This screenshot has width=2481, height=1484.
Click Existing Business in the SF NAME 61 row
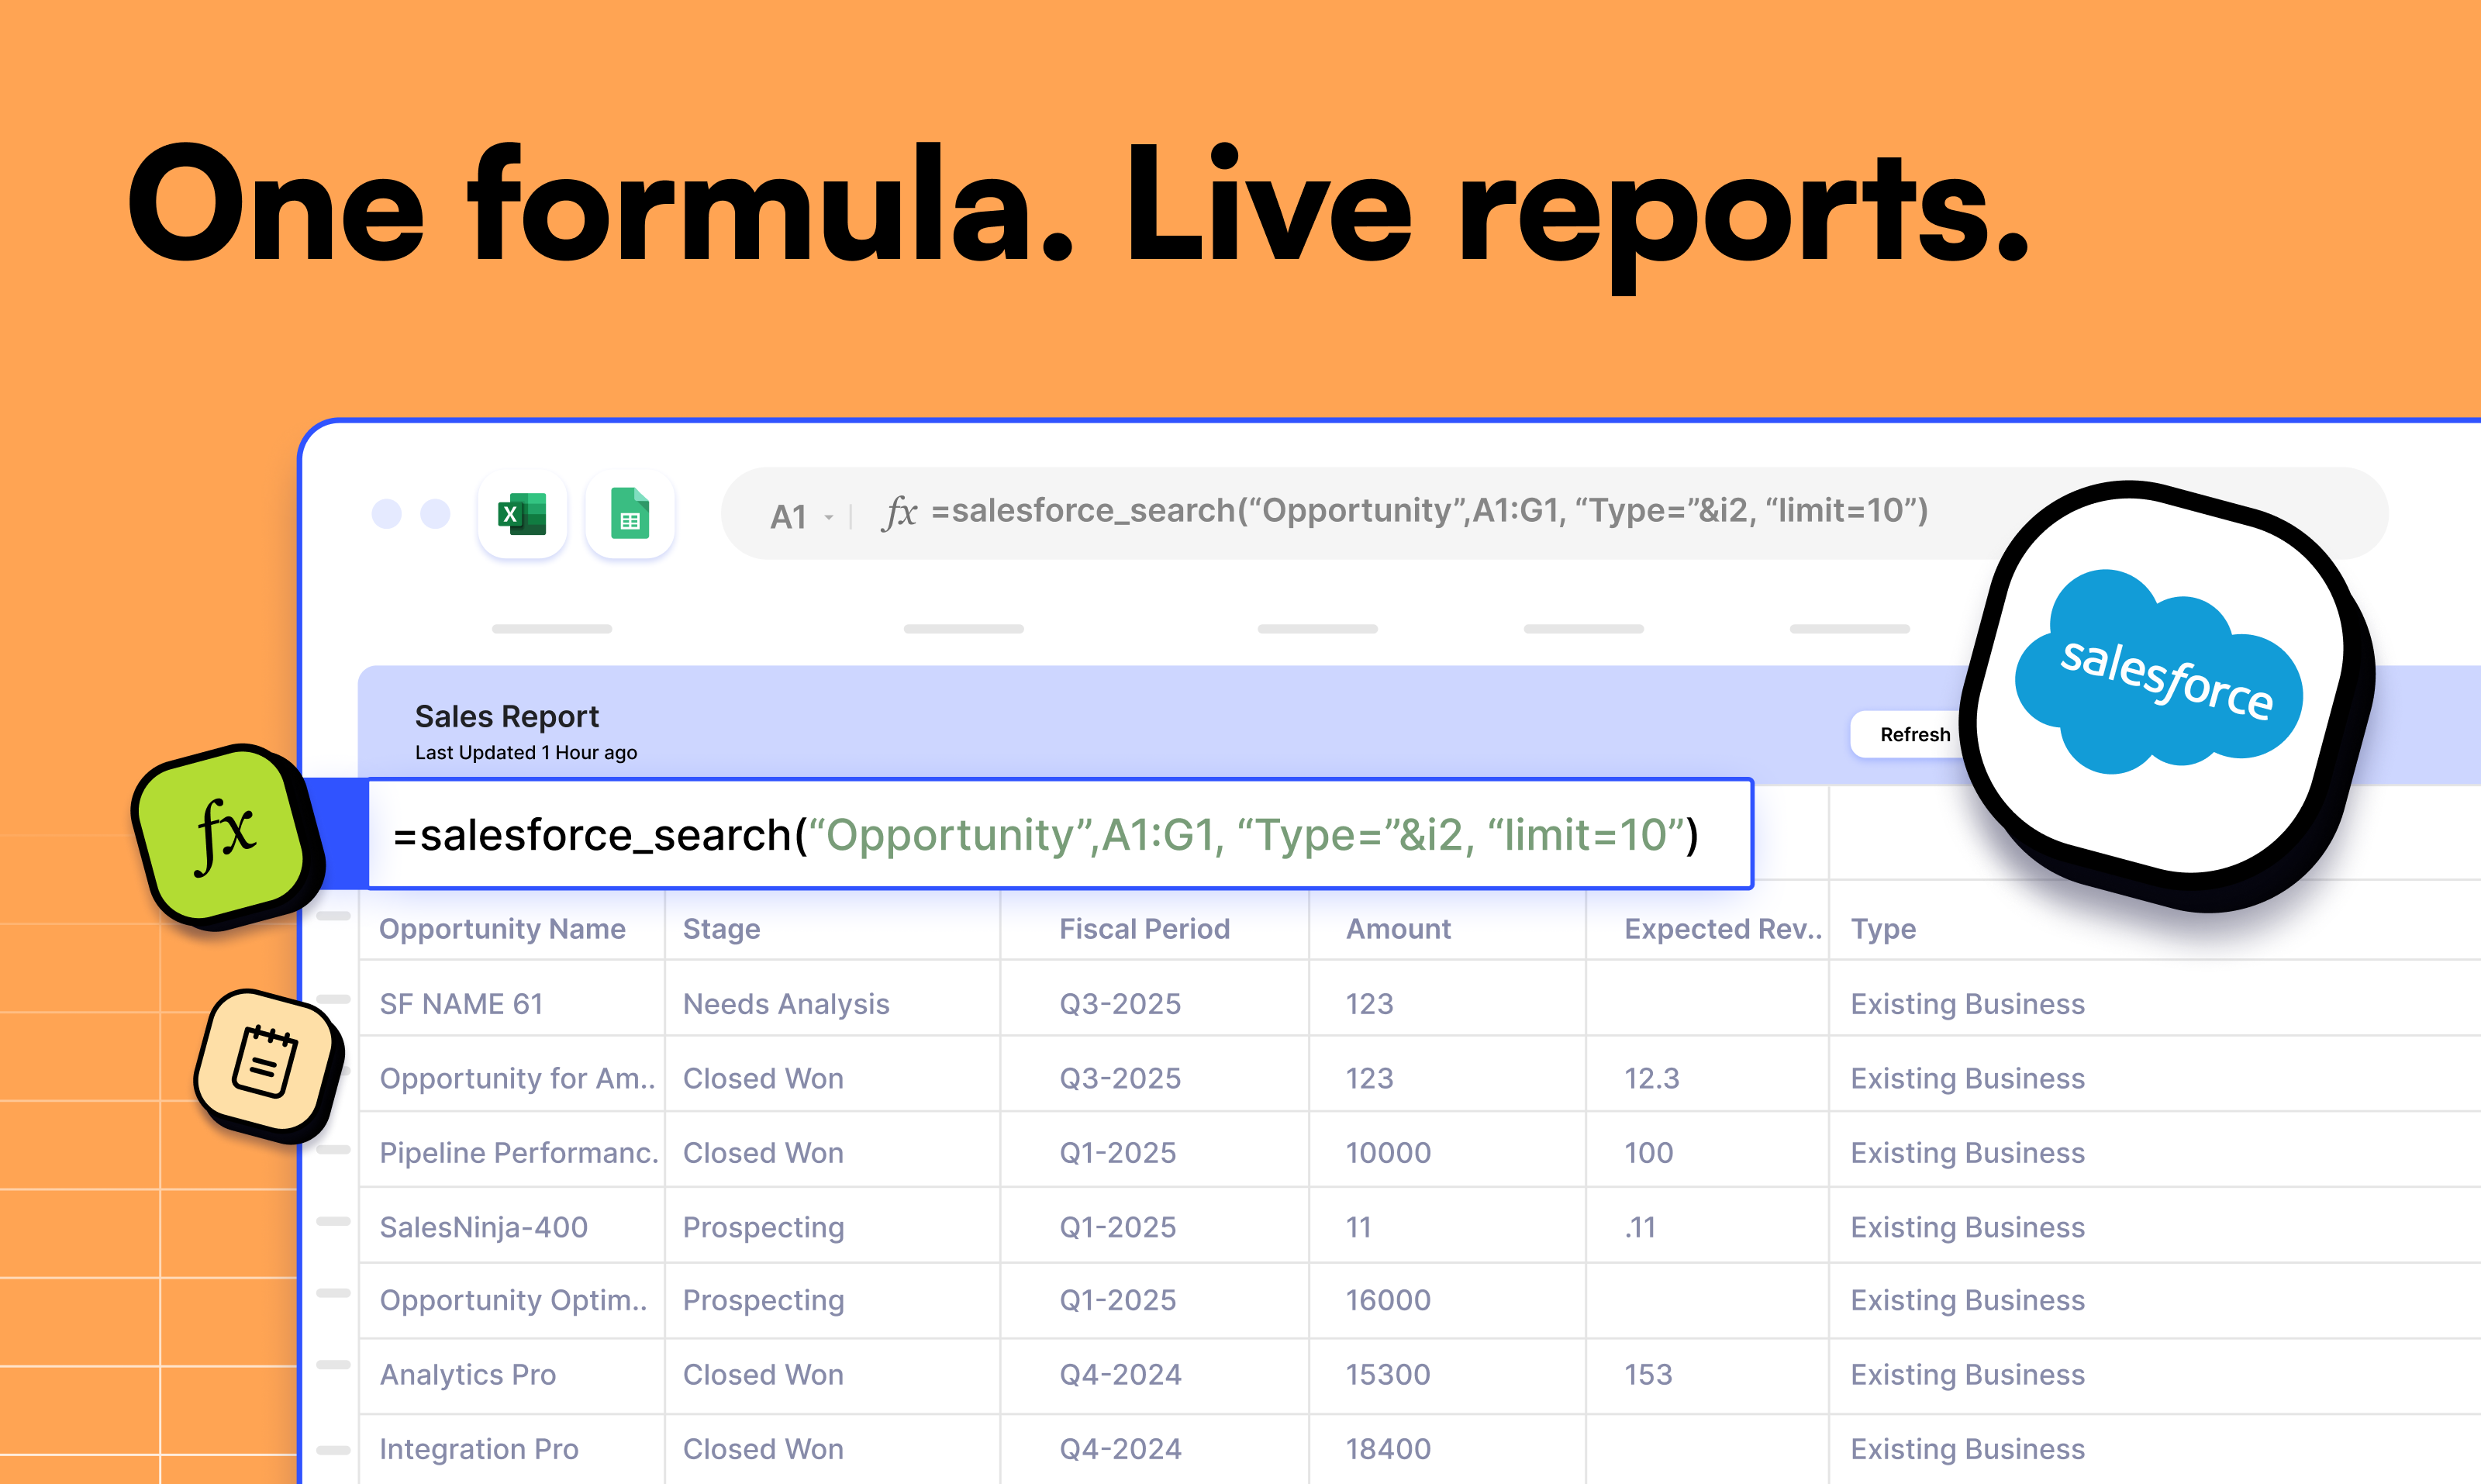coord(1967,1003)
